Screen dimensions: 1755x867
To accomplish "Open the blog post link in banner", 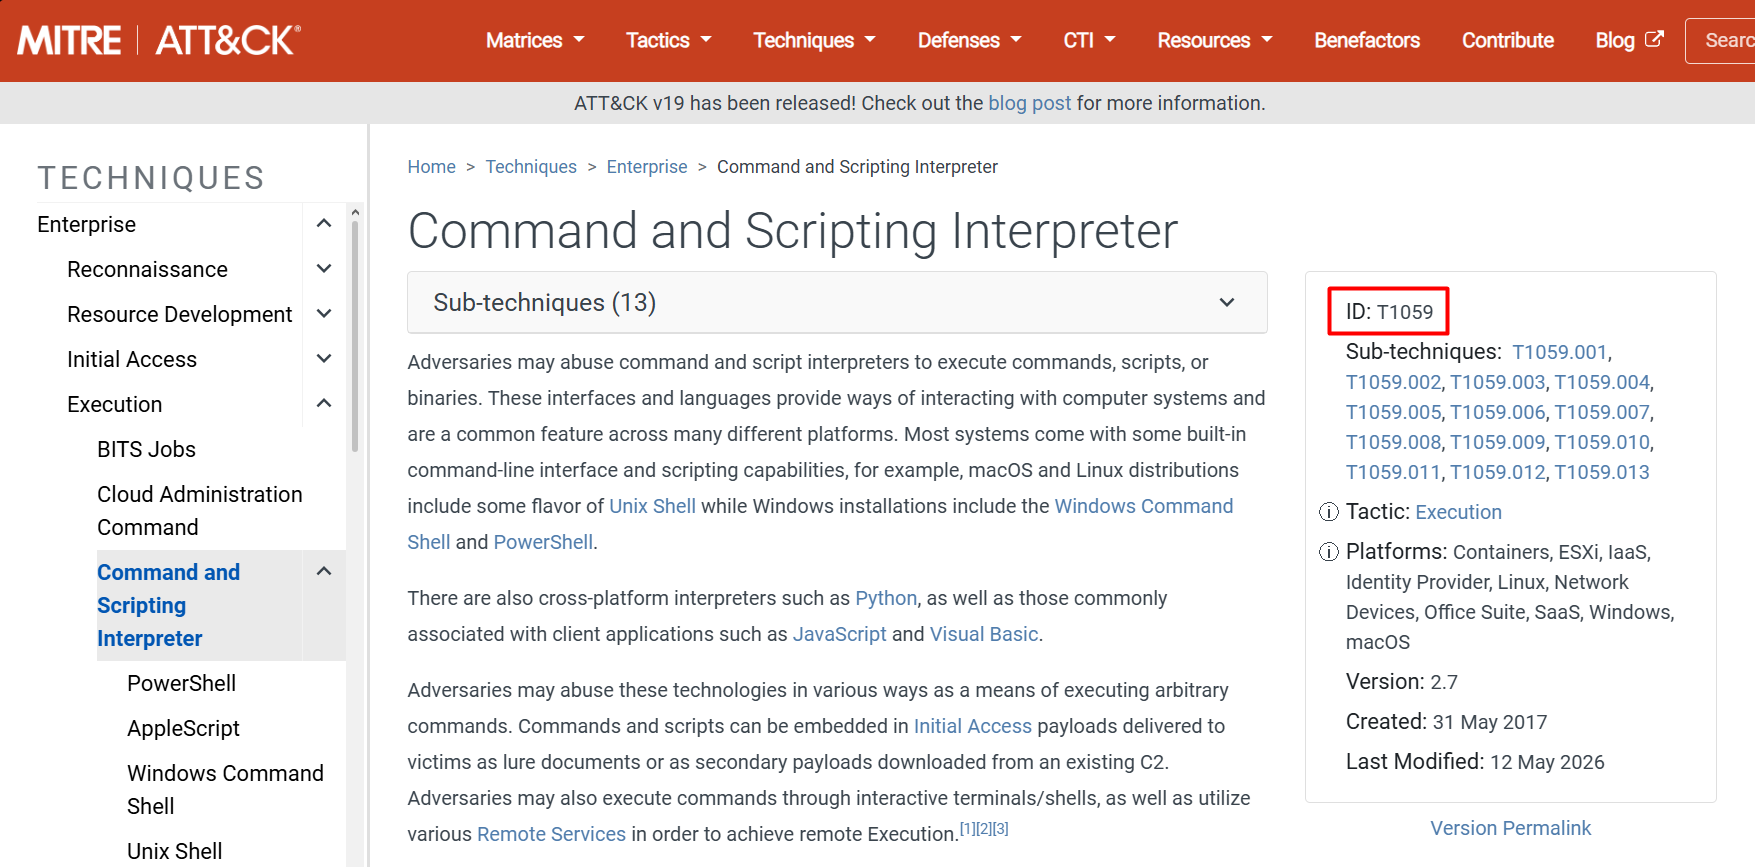I will 1029,103.
